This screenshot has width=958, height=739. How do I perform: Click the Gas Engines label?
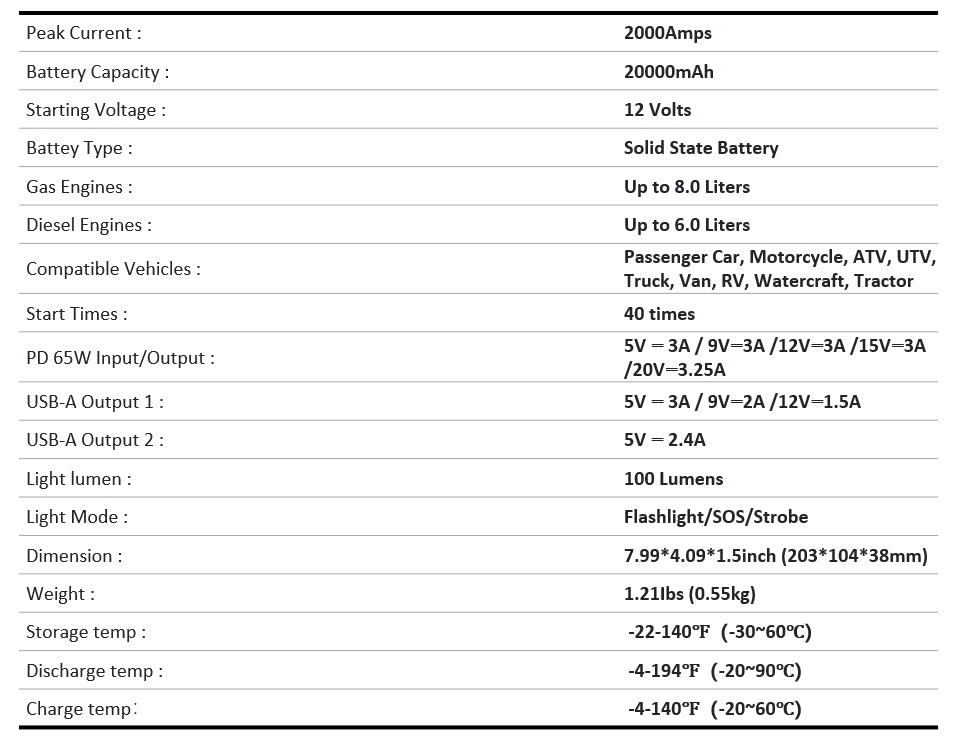(x=79, y=187)
